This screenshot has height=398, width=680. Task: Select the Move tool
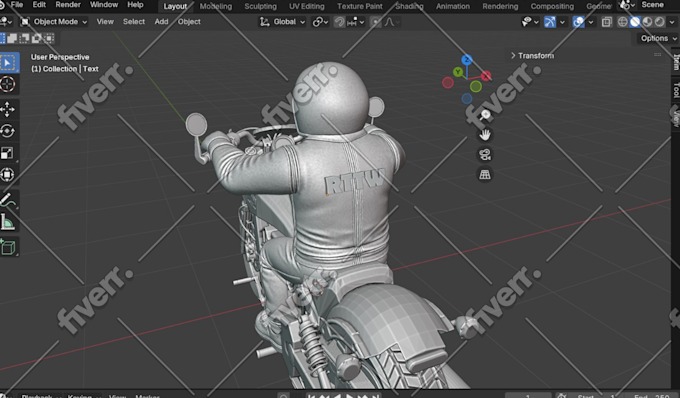coord(7,110)
